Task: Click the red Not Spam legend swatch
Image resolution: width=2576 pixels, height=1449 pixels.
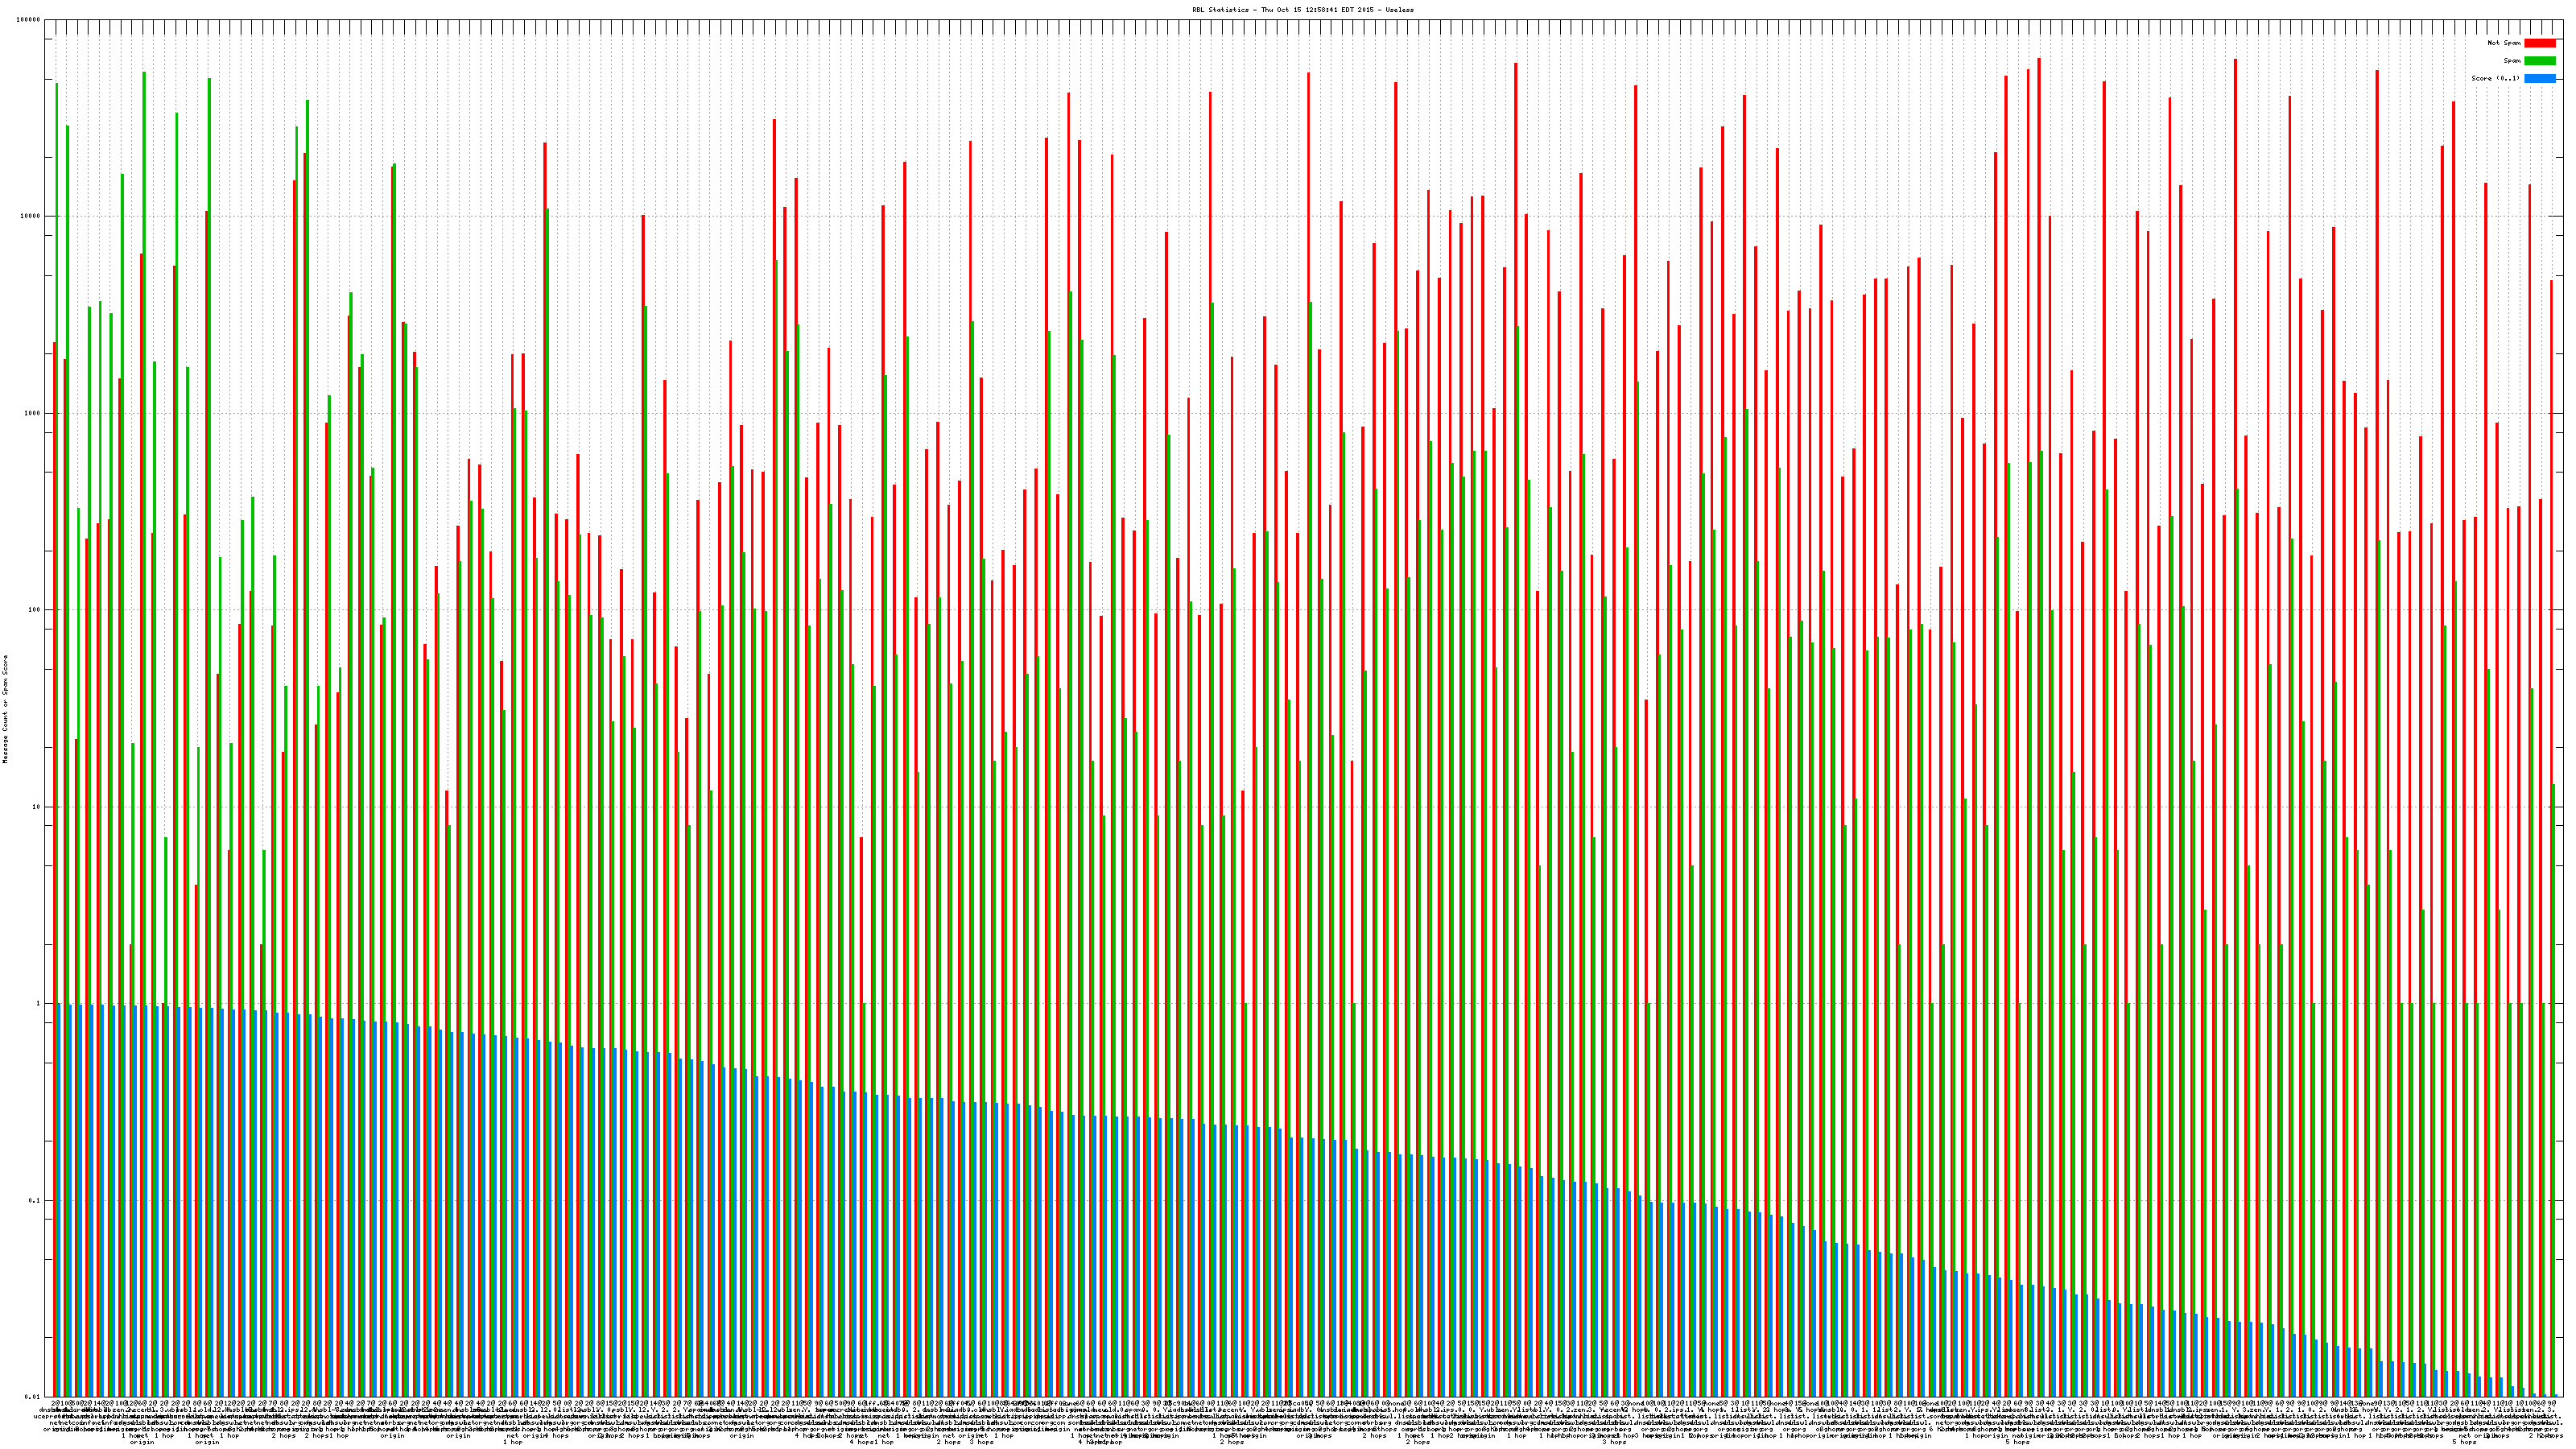Action: [x=2539, y=43]
